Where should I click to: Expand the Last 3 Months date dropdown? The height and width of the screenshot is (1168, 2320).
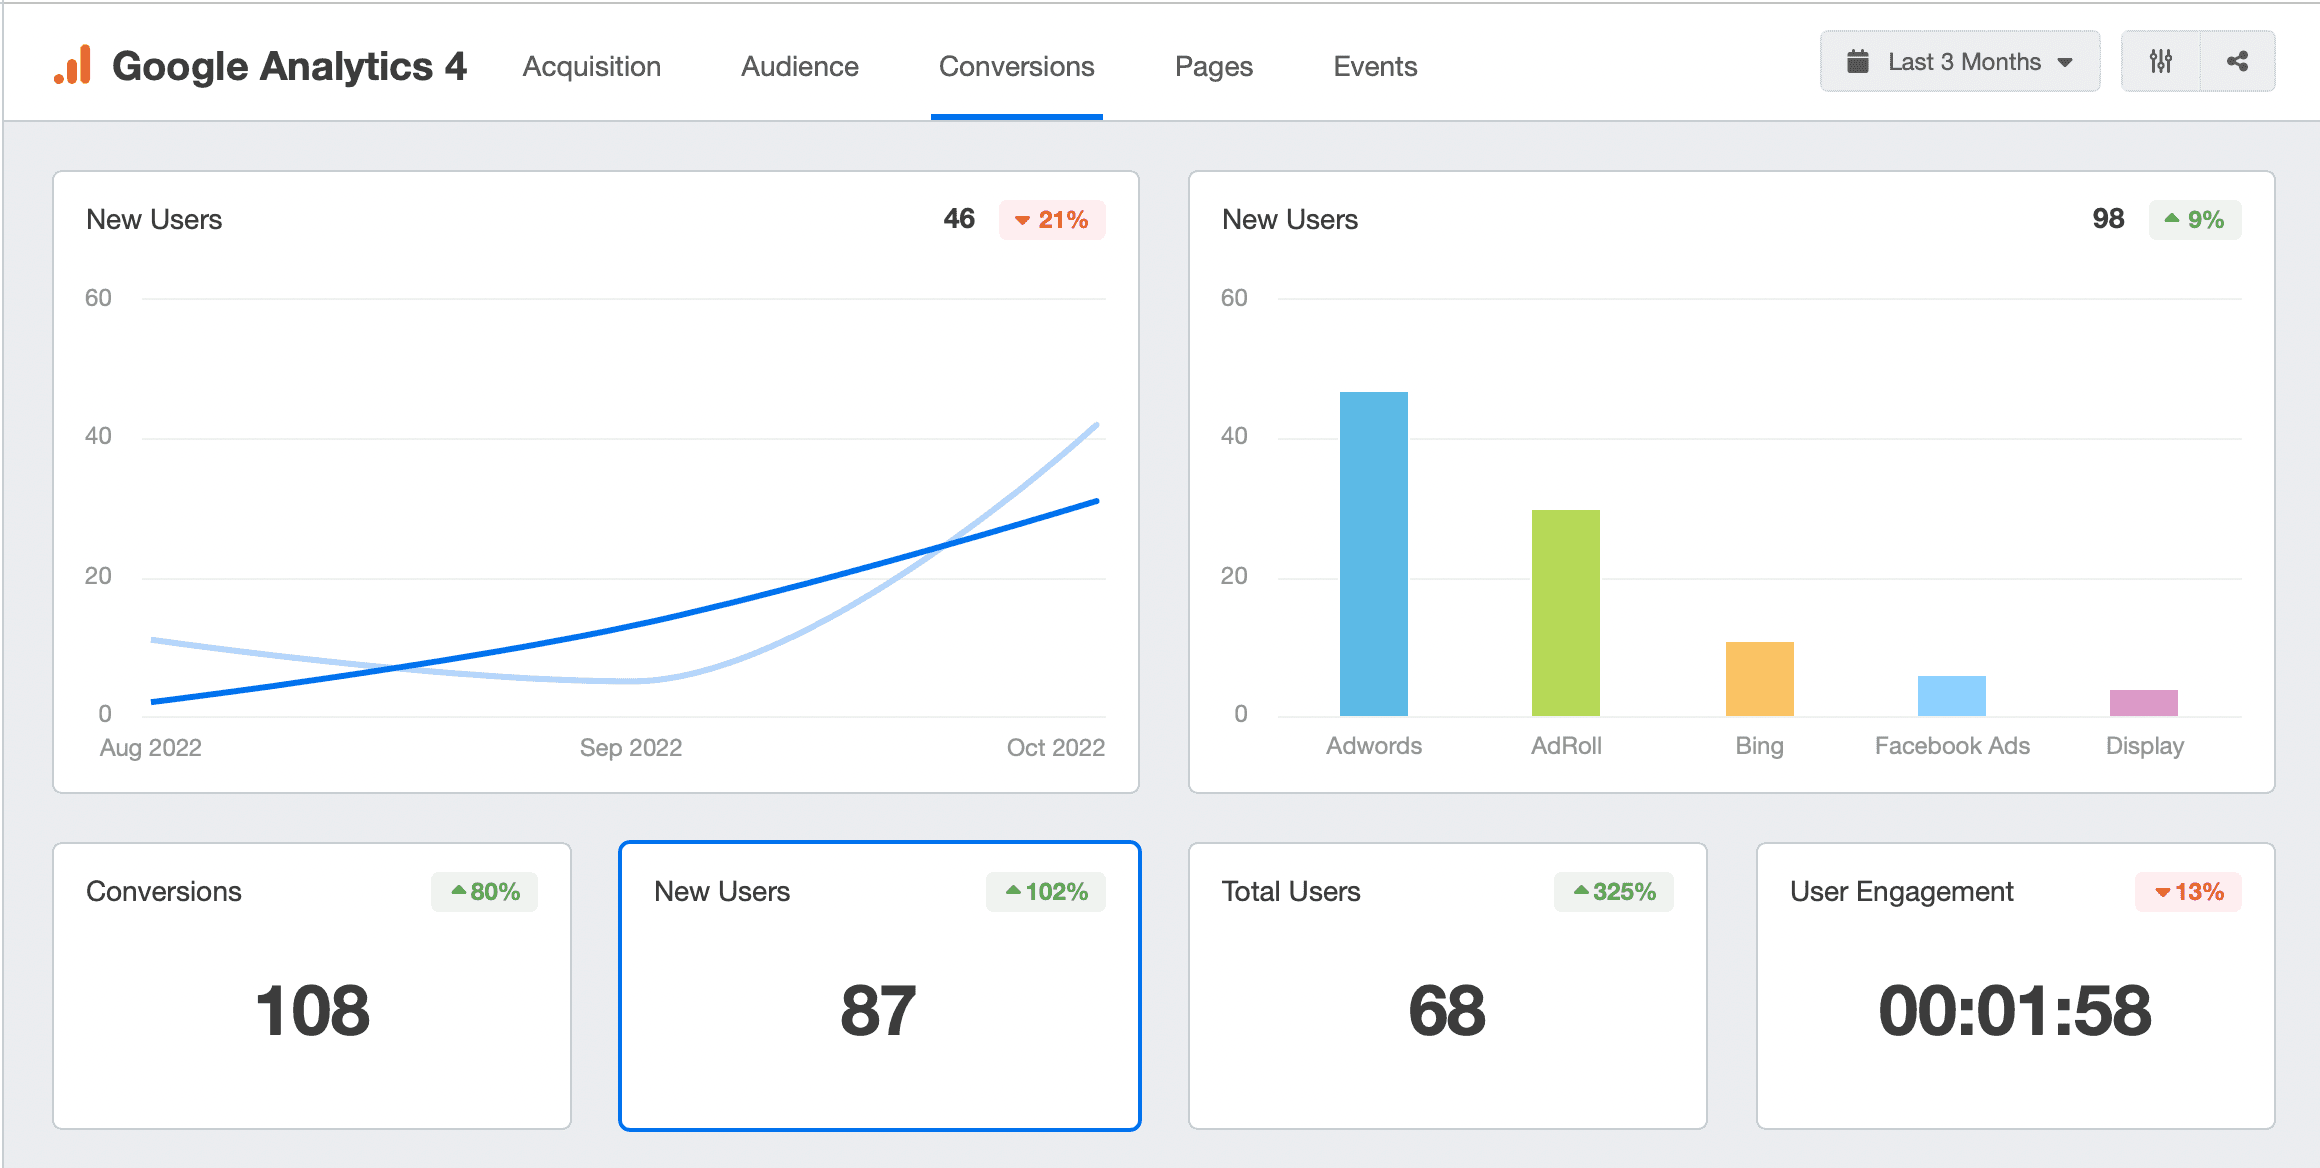point(1960,62)
